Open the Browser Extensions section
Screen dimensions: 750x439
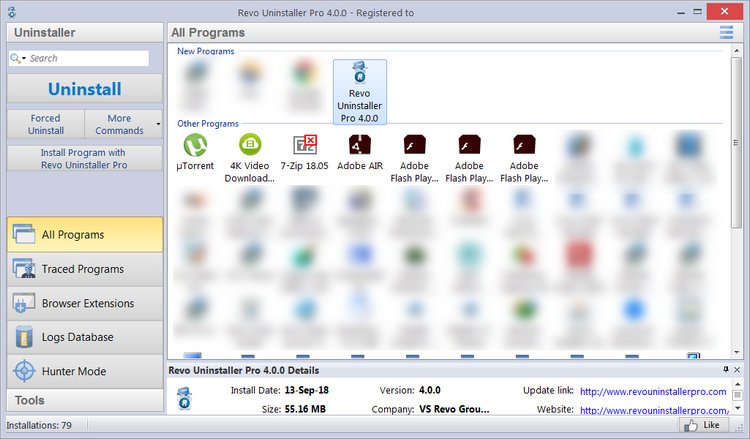click(85, 303)
